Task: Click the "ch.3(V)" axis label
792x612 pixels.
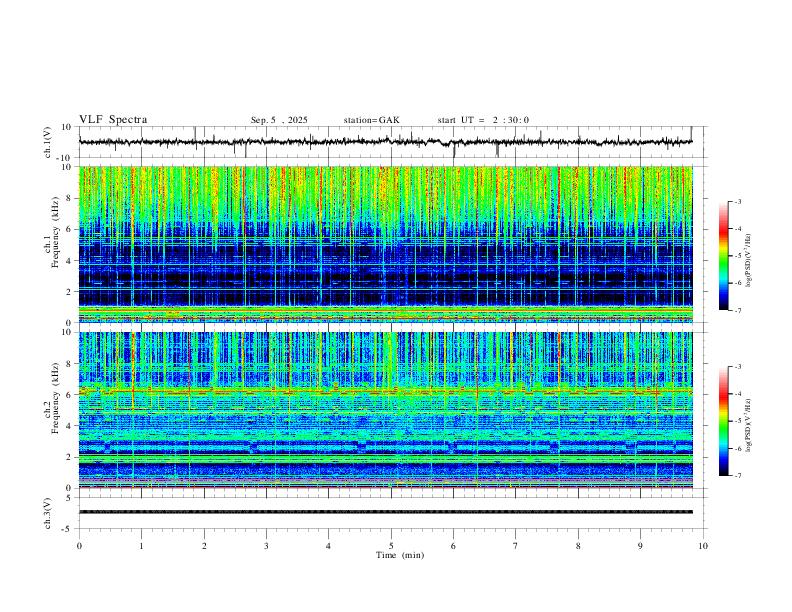Action: (48, 513)
